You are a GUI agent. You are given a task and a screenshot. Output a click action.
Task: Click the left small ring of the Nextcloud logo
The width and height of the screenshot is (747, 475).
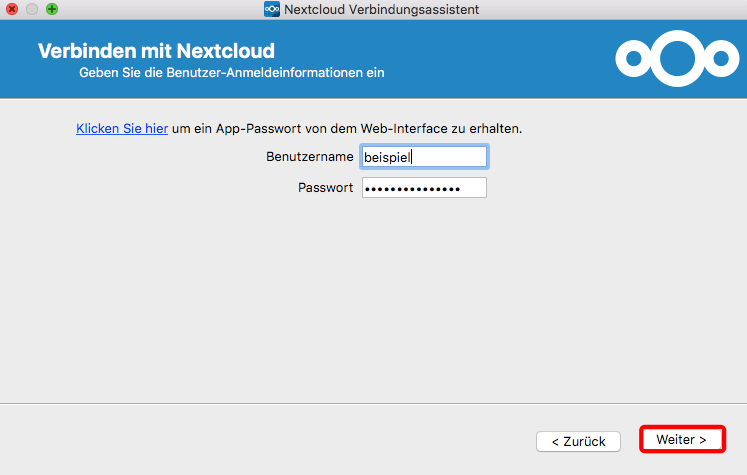[x=634, y=59]
